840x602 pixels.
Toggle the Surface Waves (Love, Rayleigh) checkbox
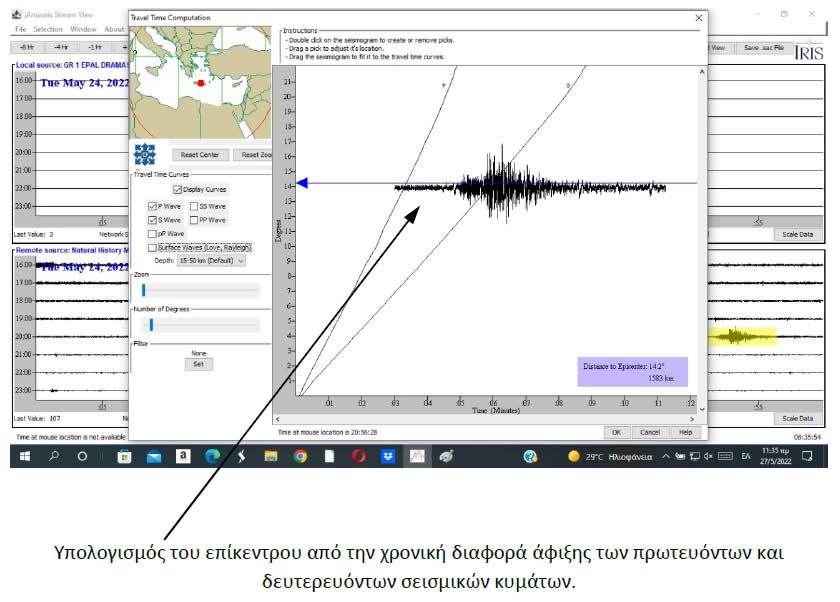point(152,247)
